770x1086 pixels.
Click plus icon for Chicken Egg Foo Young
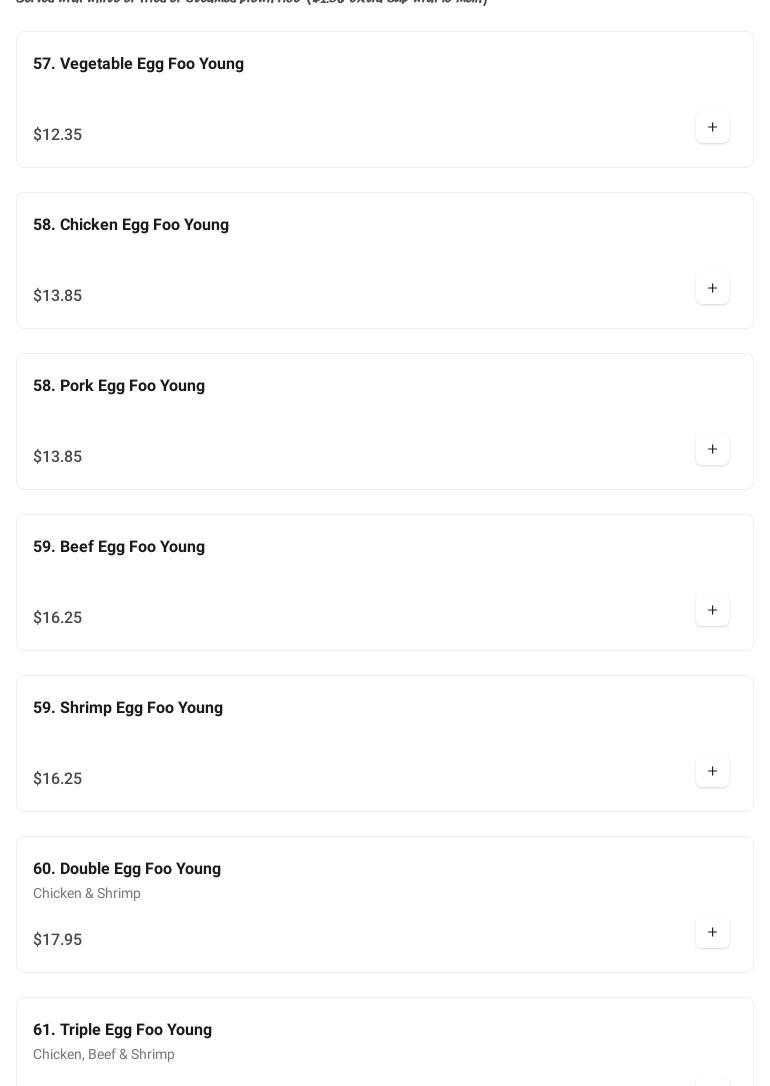click(x=712, y=289)
